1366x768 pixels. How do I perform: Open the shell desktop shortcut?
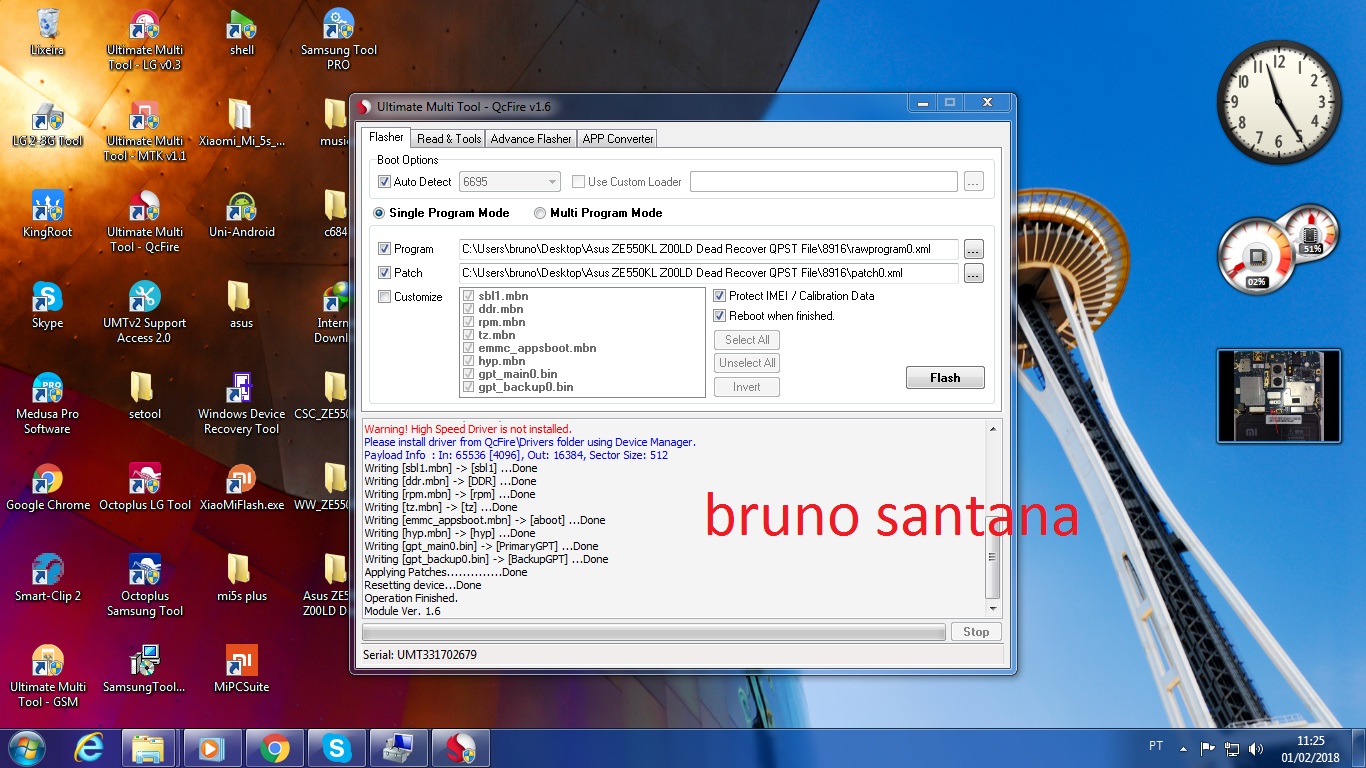click(x=242, y=32)
